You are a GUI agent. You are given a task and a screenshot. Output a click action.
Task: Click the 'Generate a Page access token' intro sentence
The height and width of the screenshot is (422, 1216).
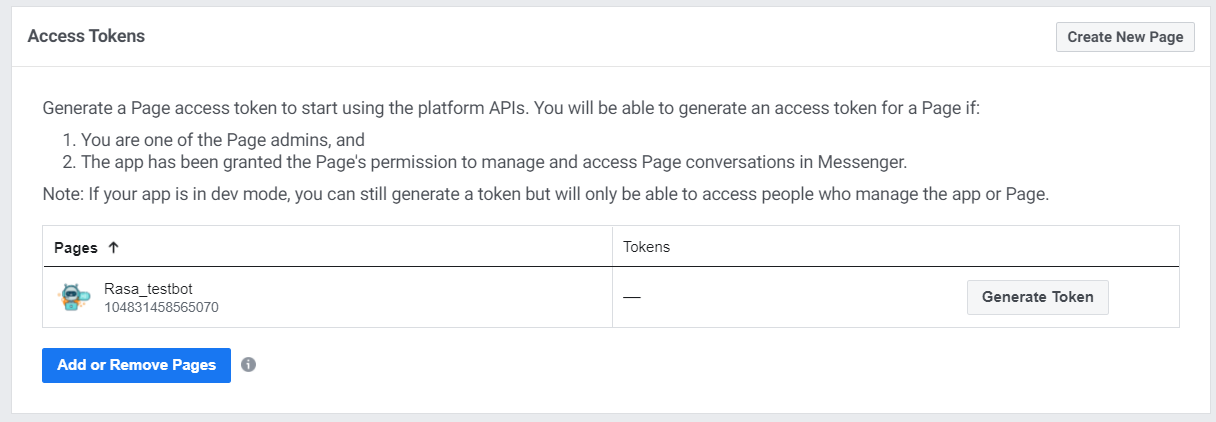[x=510, y=108]
